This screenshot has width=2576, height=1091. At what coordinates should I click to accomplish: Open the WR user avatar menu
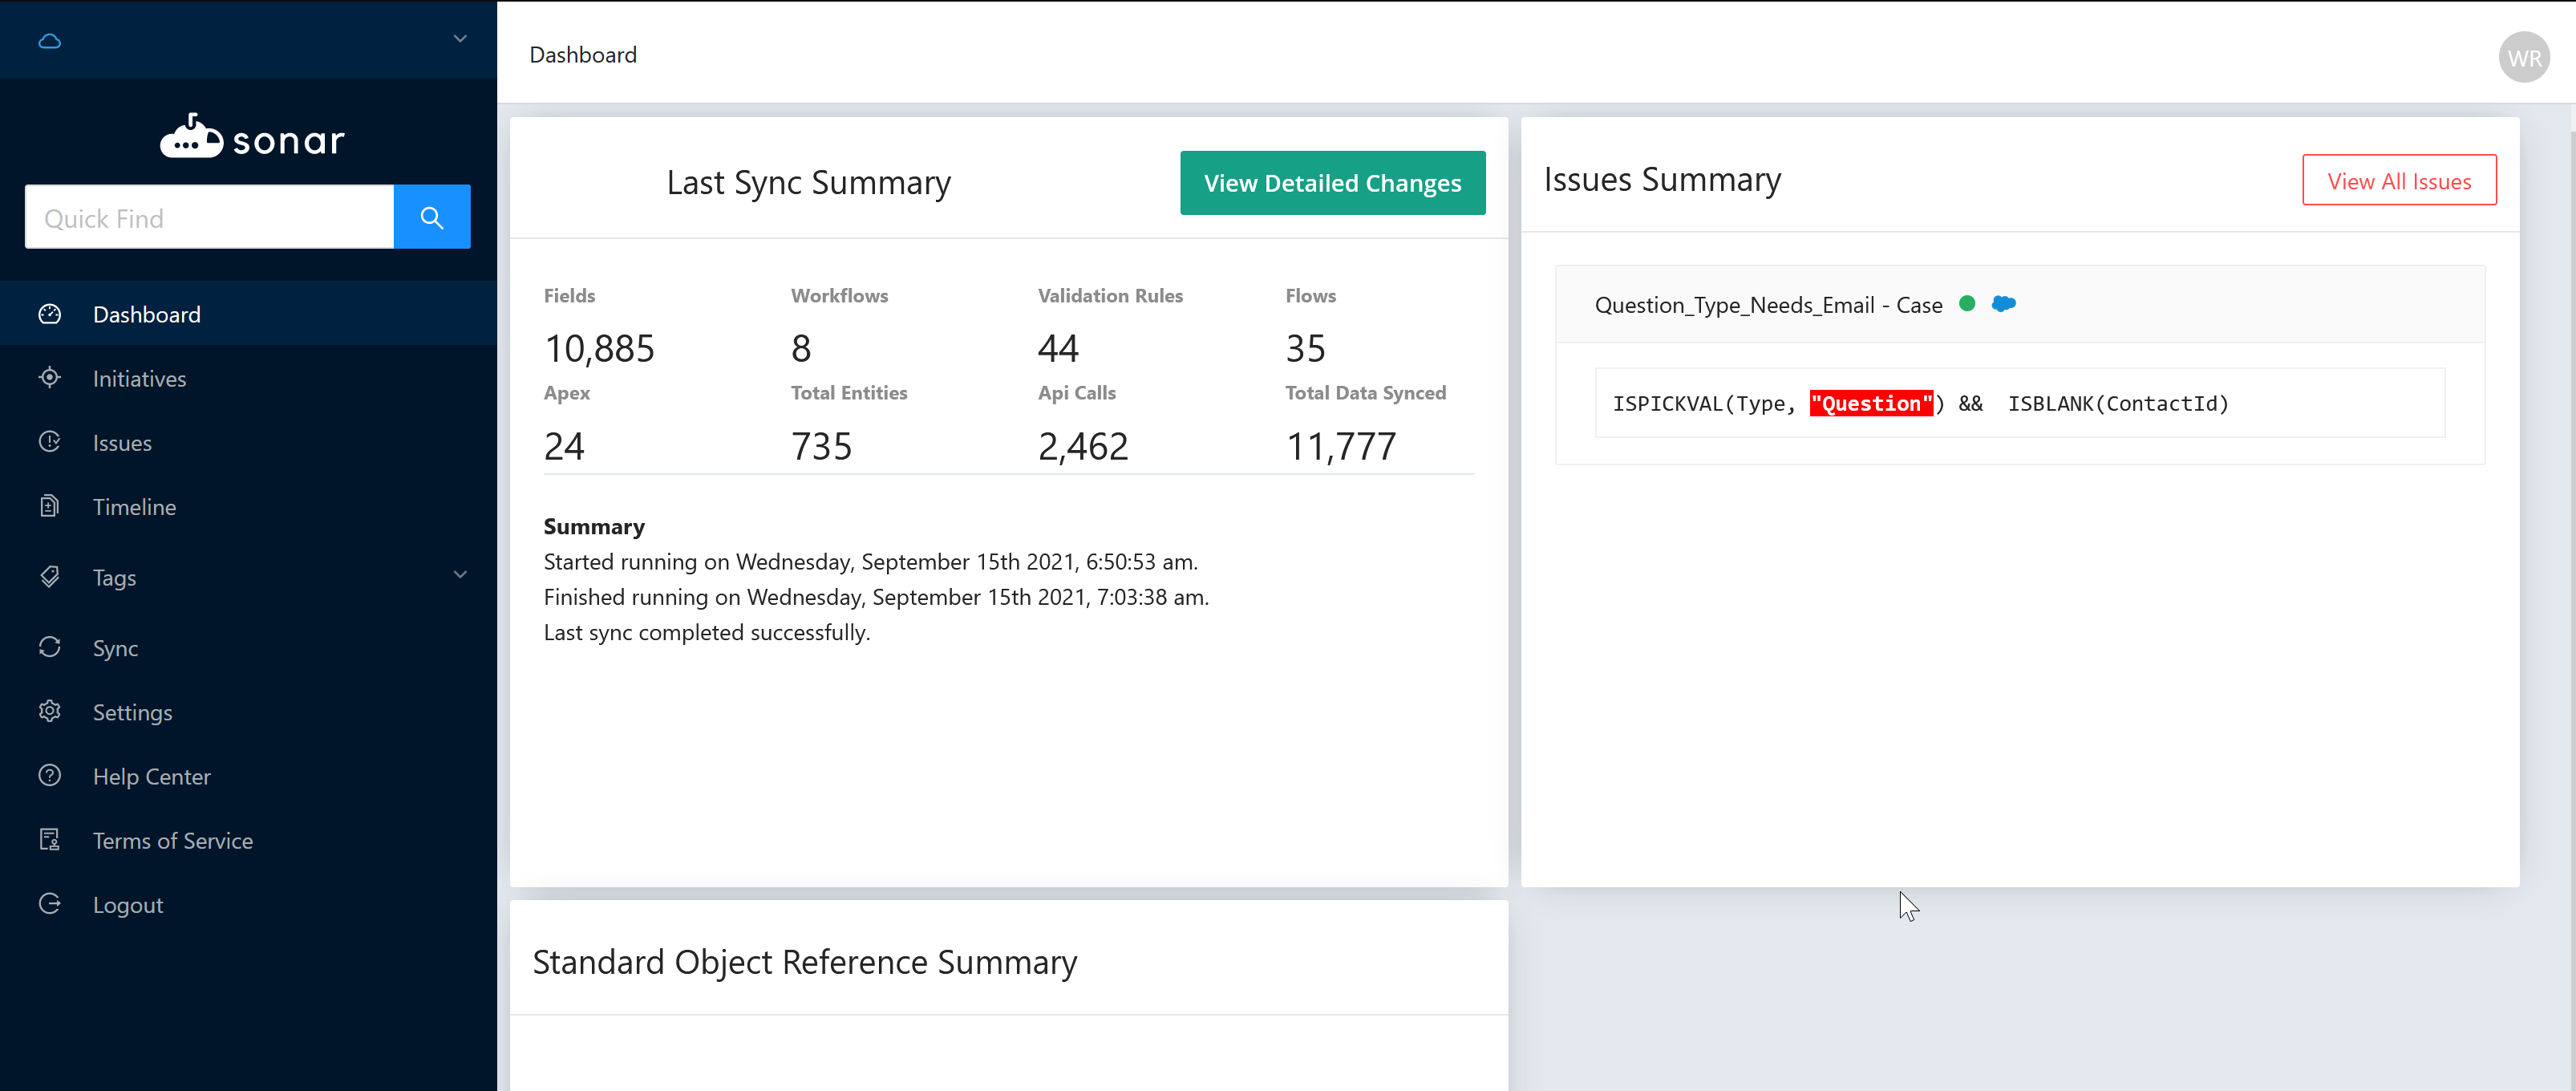2523,58
